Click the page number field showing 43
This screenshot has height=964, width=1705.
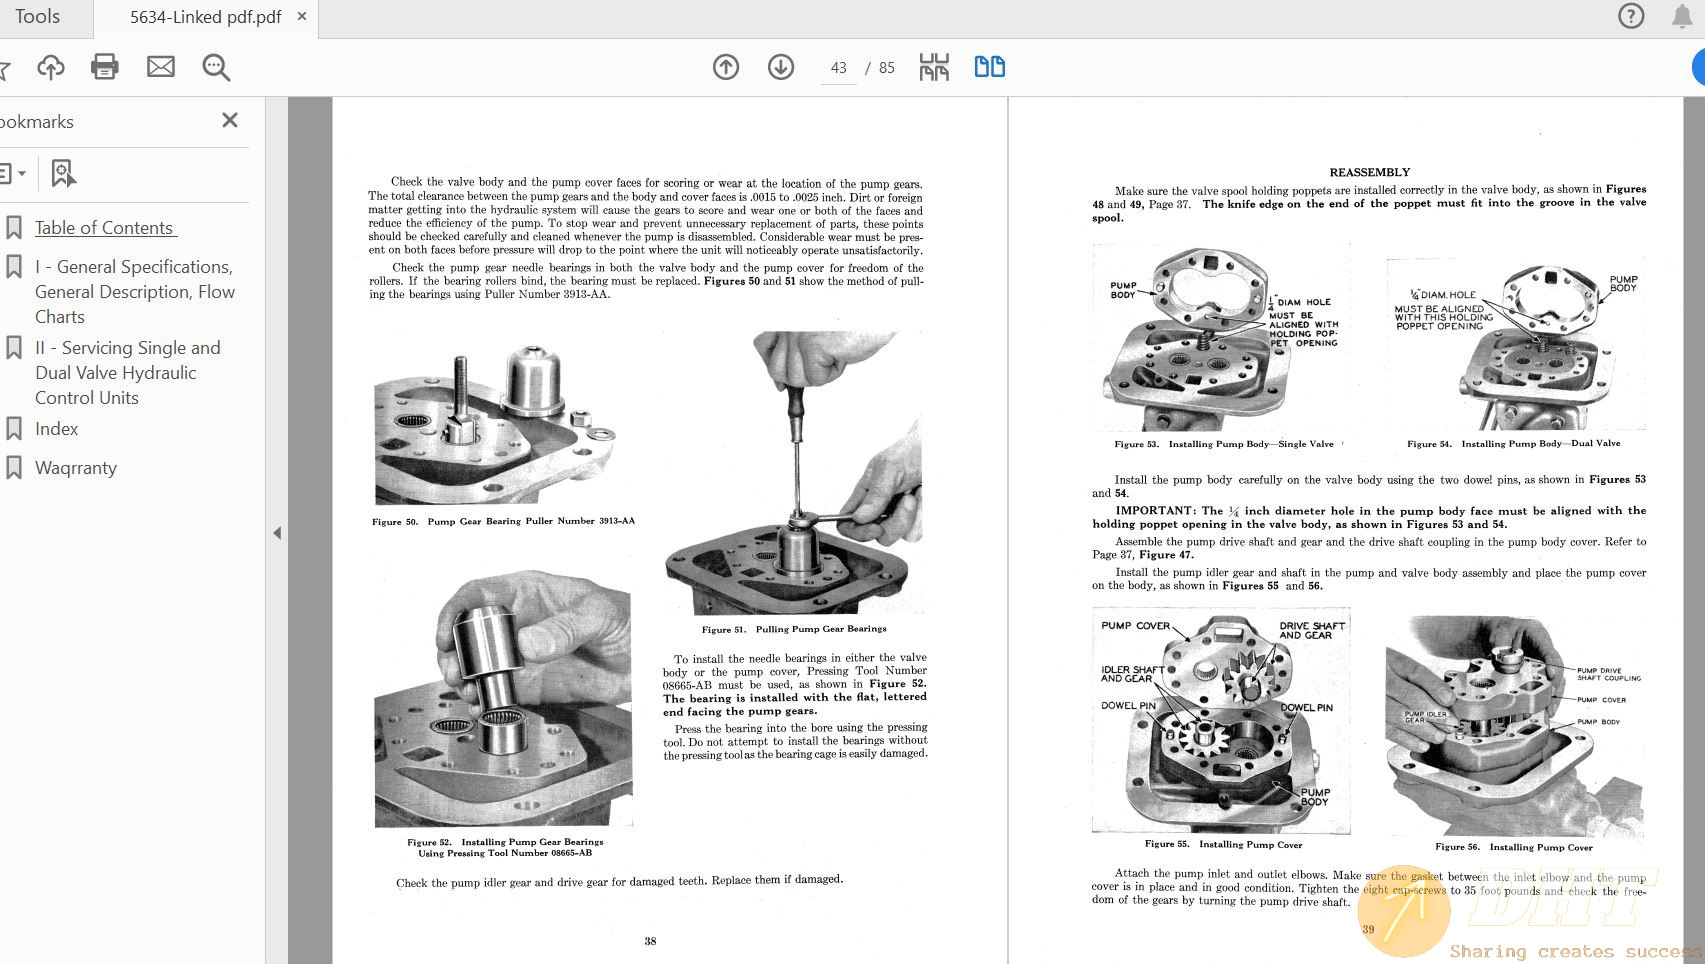pyautogui.click(x=838, y=68)
